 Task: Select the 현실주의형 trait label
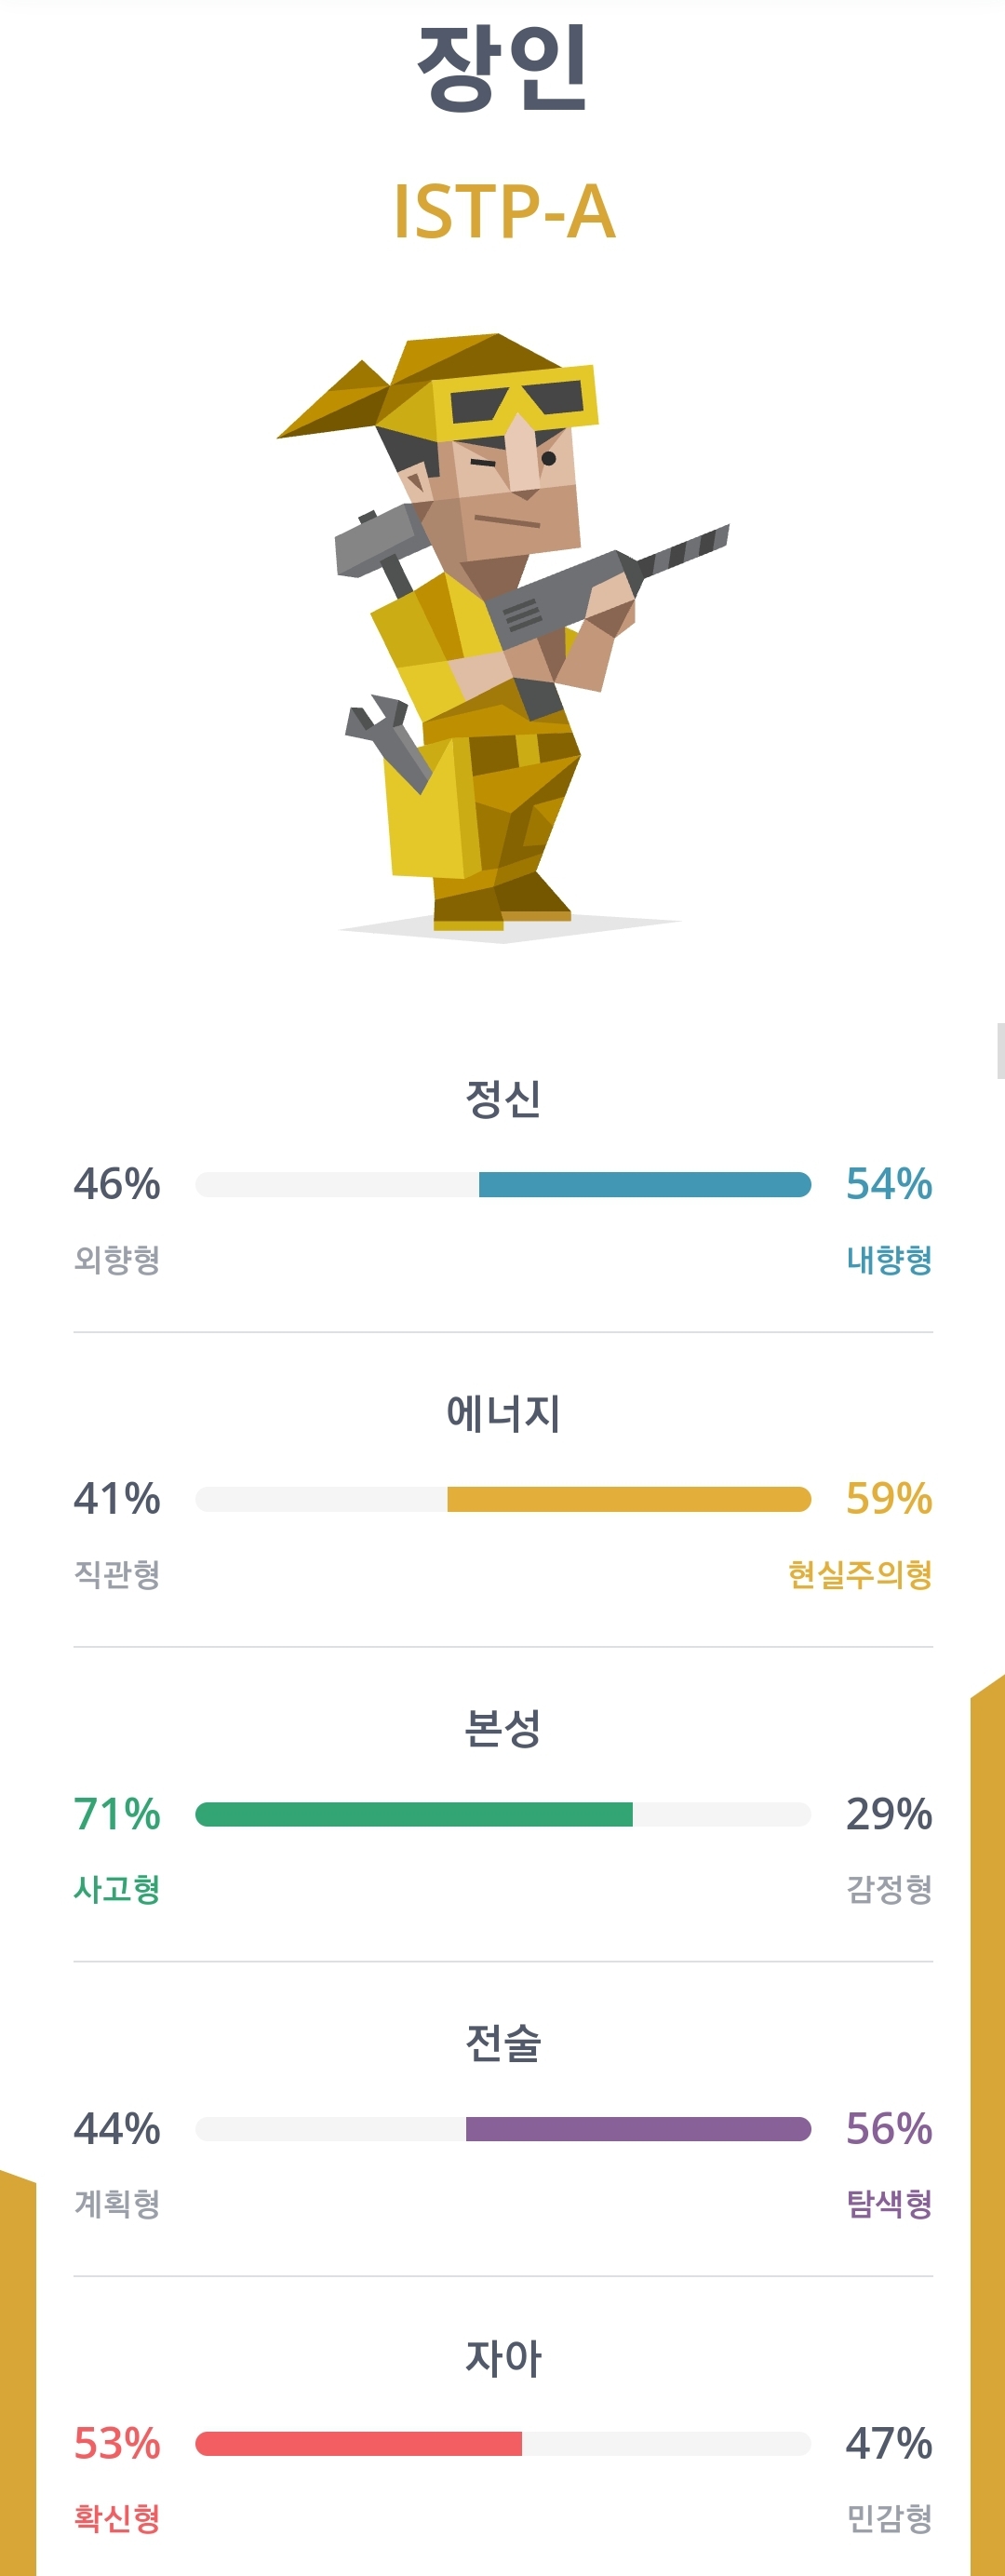tap(862, 1575)
